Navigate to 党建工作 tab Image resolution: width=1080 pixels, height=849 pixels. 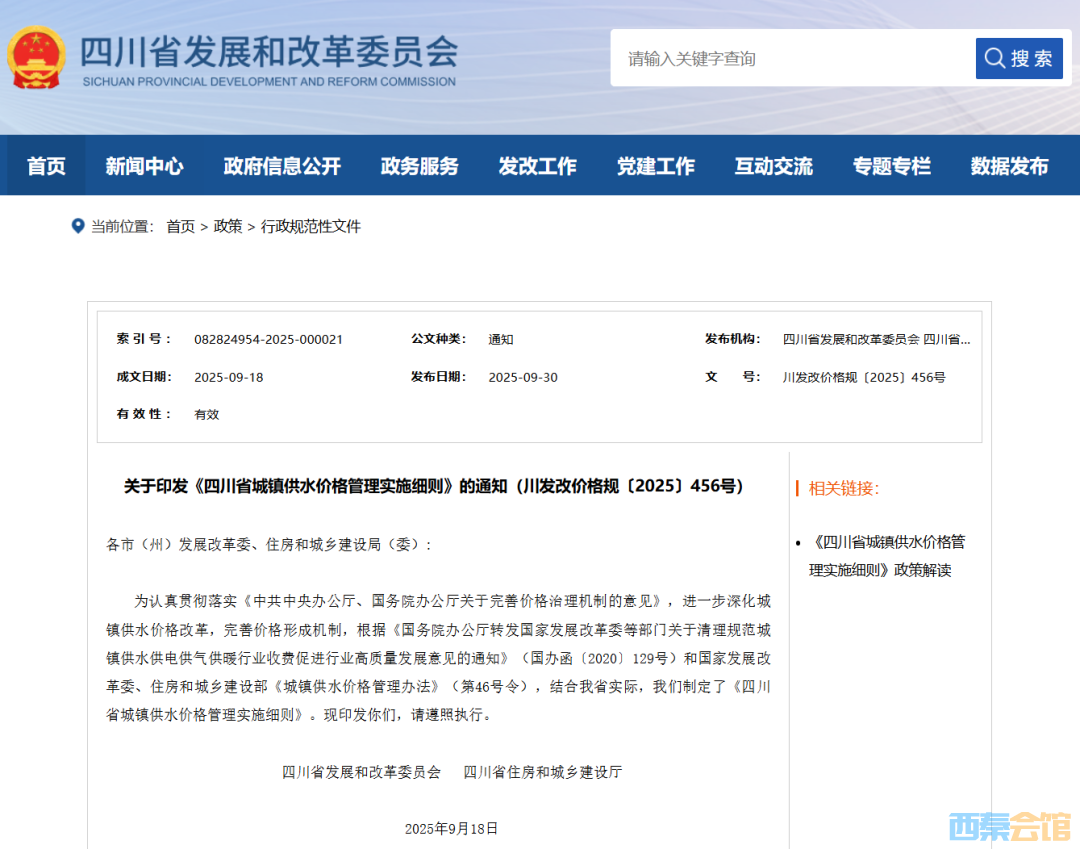655,166
